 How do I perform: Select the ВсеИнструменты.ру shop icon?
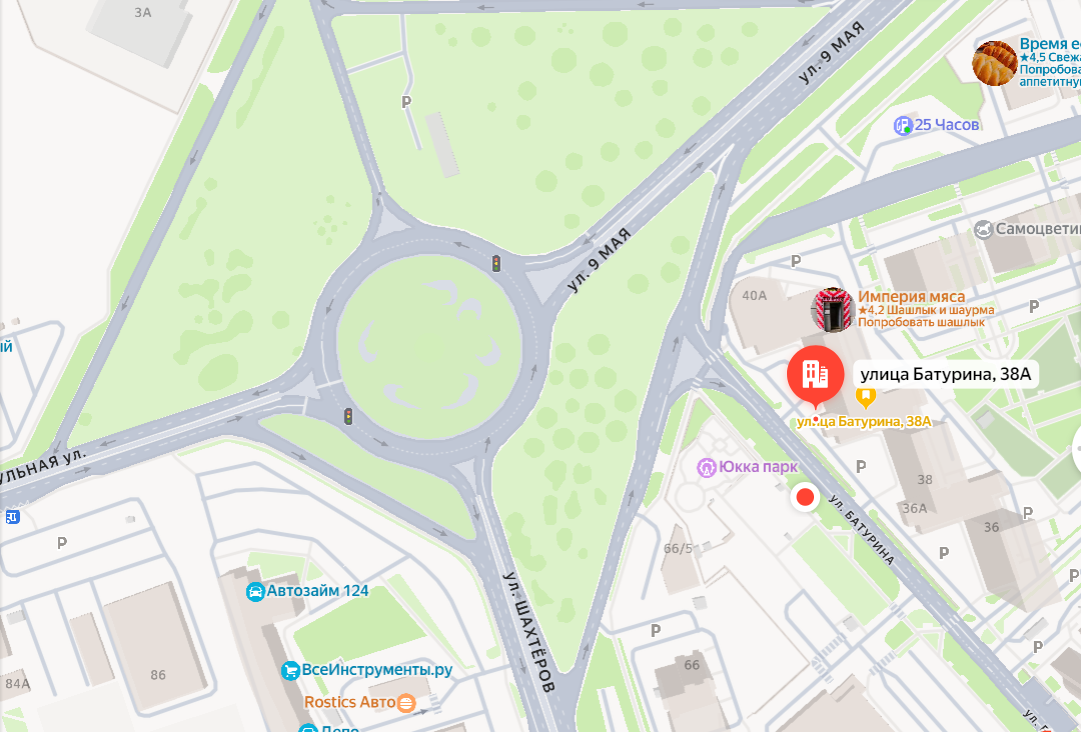[x=290, y=671]
